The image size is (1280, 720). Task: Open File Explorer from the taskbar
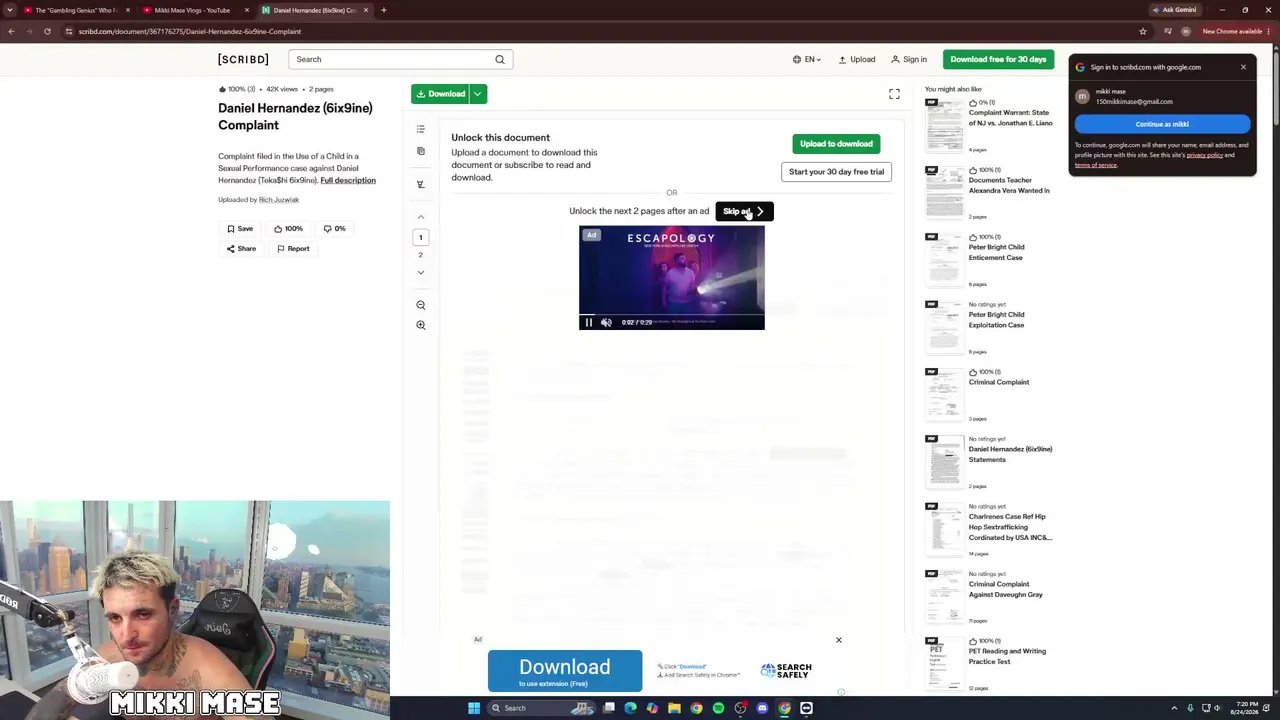point(674,708)
